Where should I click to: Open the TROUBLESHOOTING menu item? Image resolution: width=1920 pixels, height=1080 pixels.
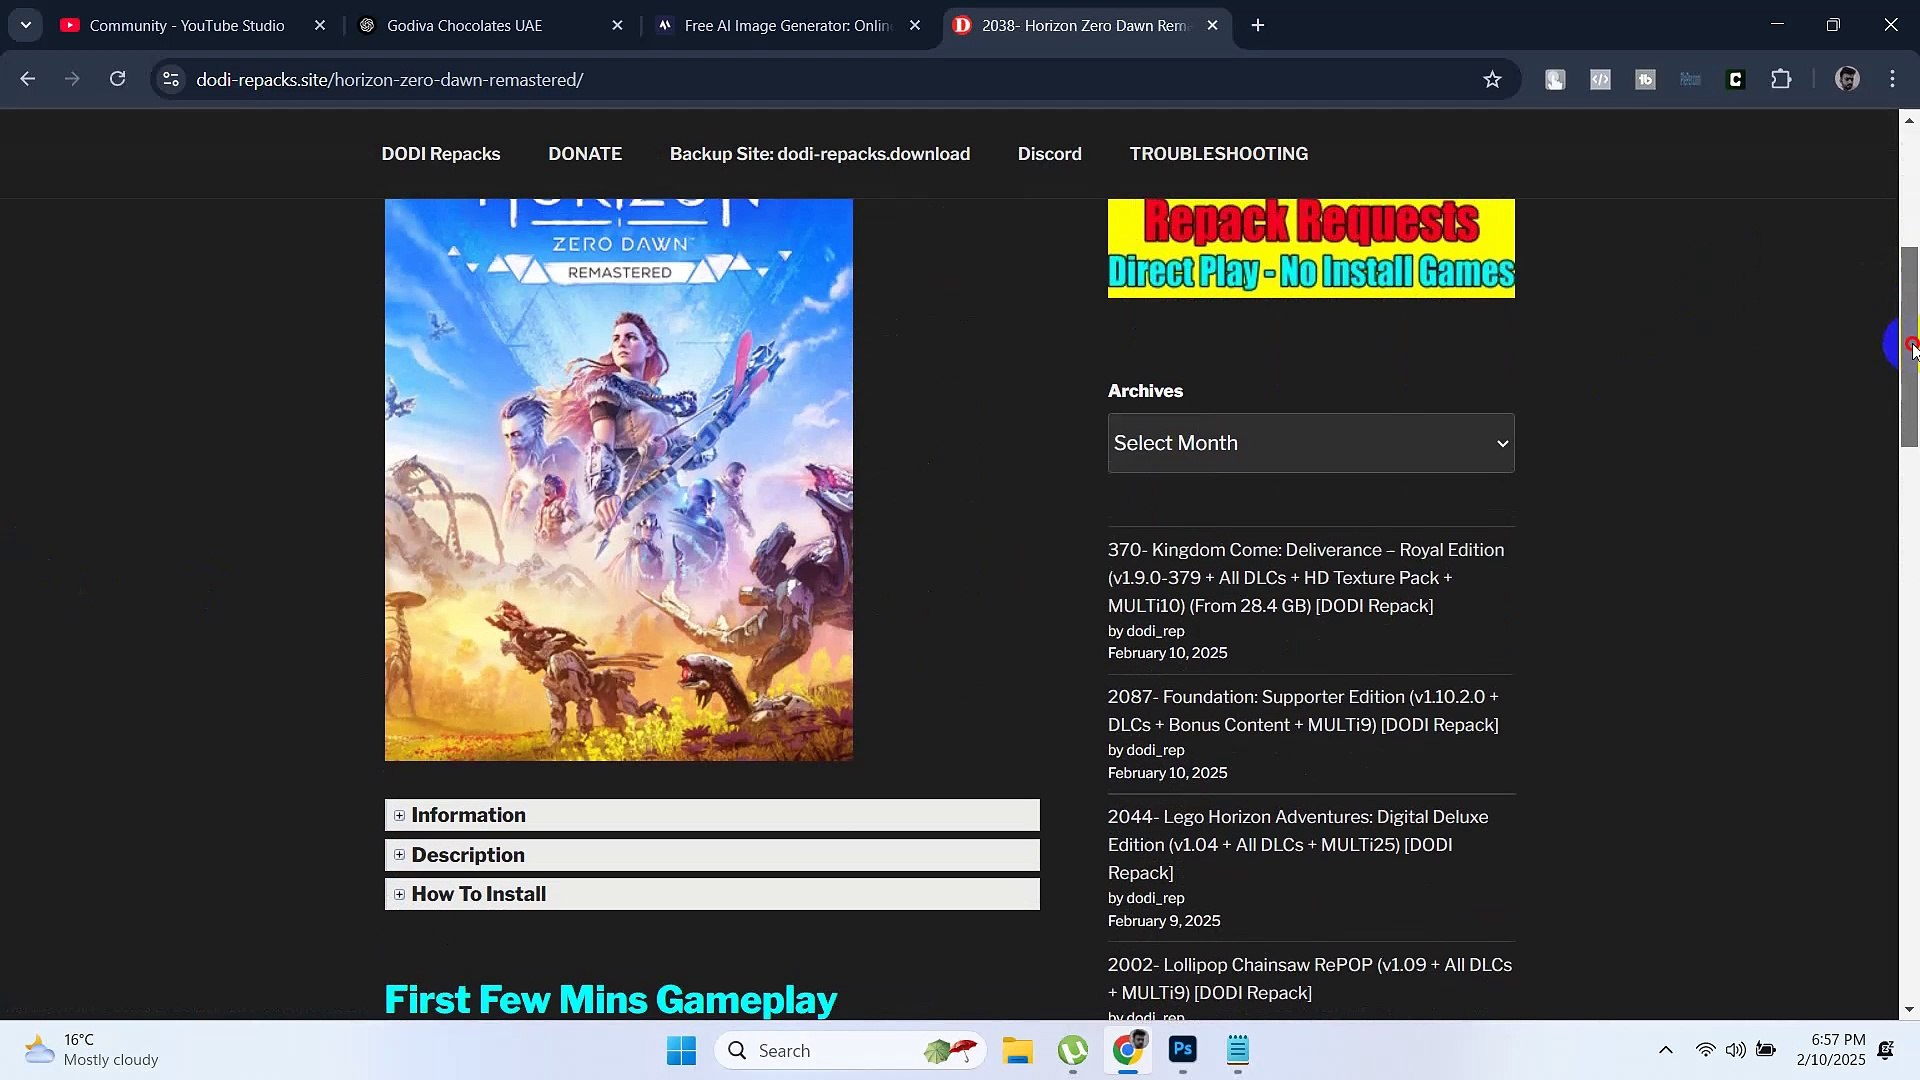1218,154
